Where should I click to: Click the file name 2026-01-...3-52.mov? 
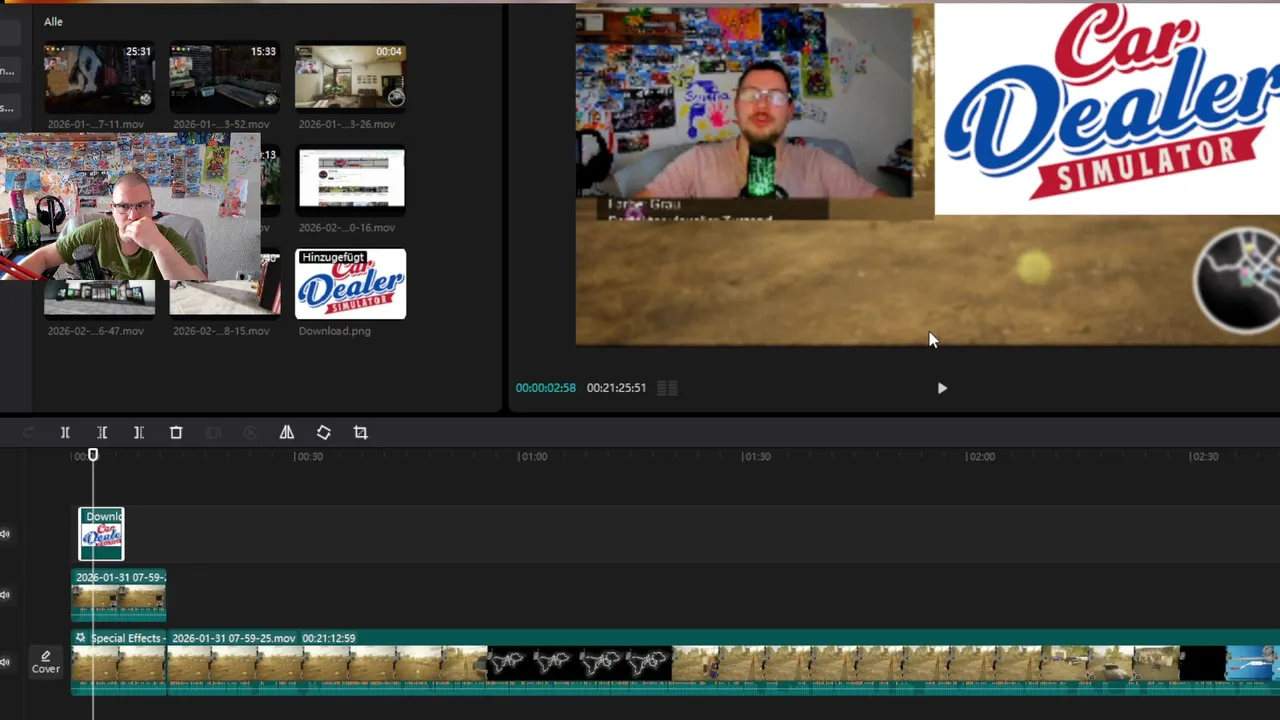[x=221, y=124]
